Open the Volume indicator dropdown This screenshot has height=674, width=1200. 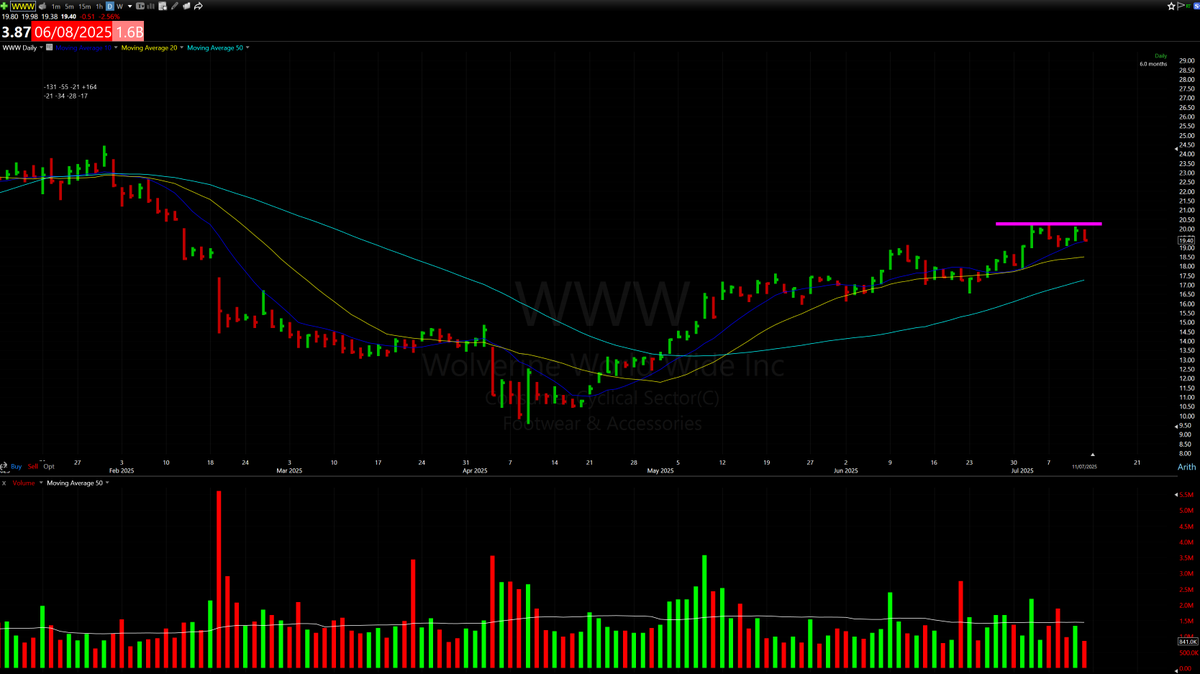[41, 482]
